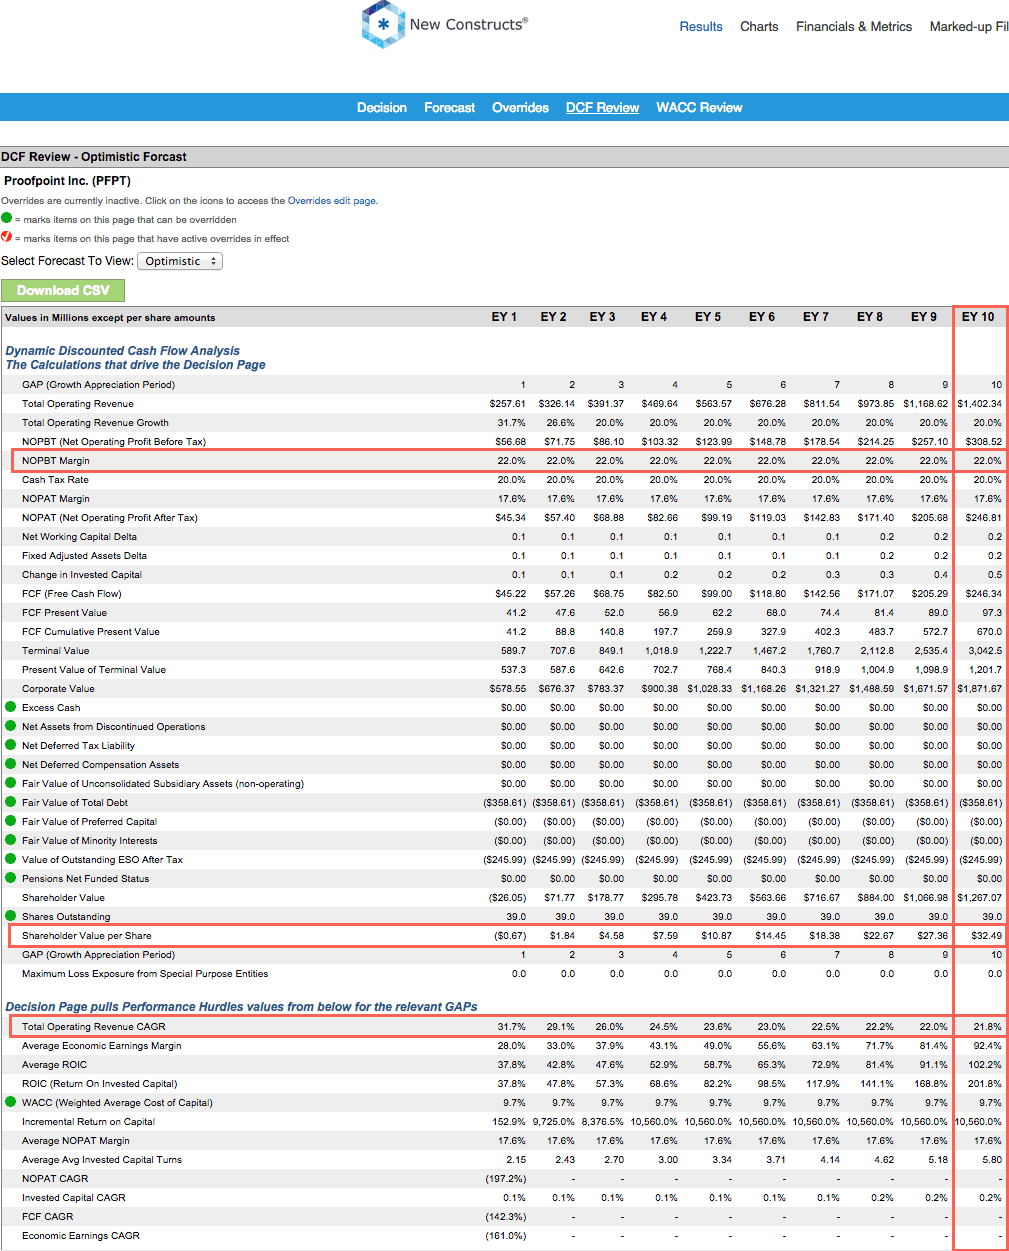Click the Average ROIC row label
This screenshot has height=1251, width=1009.
[x=54, y=1065]
